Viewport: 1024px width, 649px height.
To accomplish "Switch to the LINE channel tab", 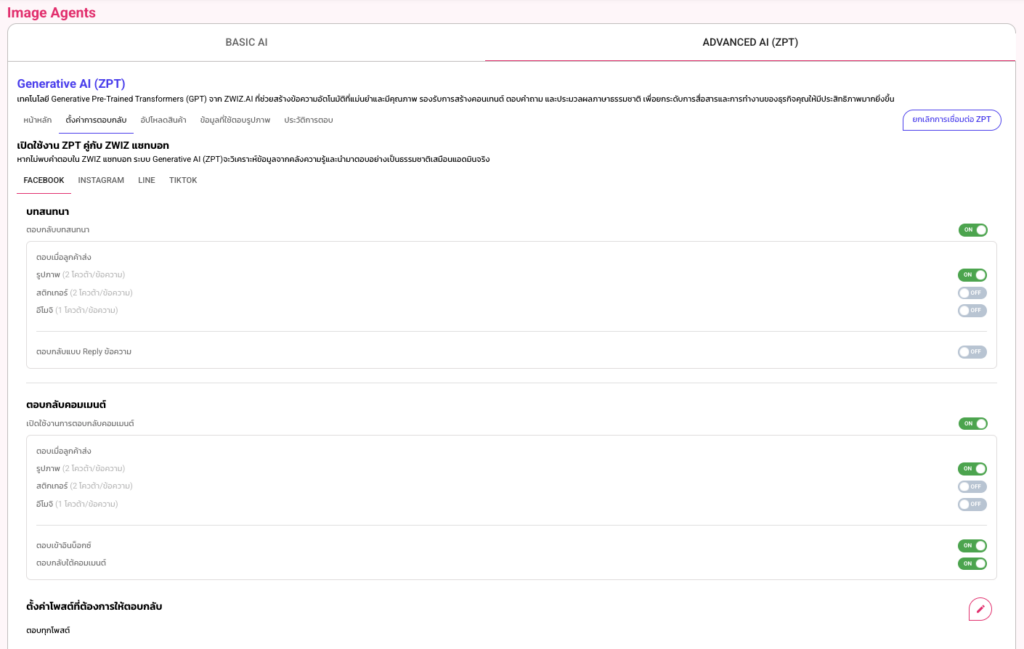I will pos(146,180).
